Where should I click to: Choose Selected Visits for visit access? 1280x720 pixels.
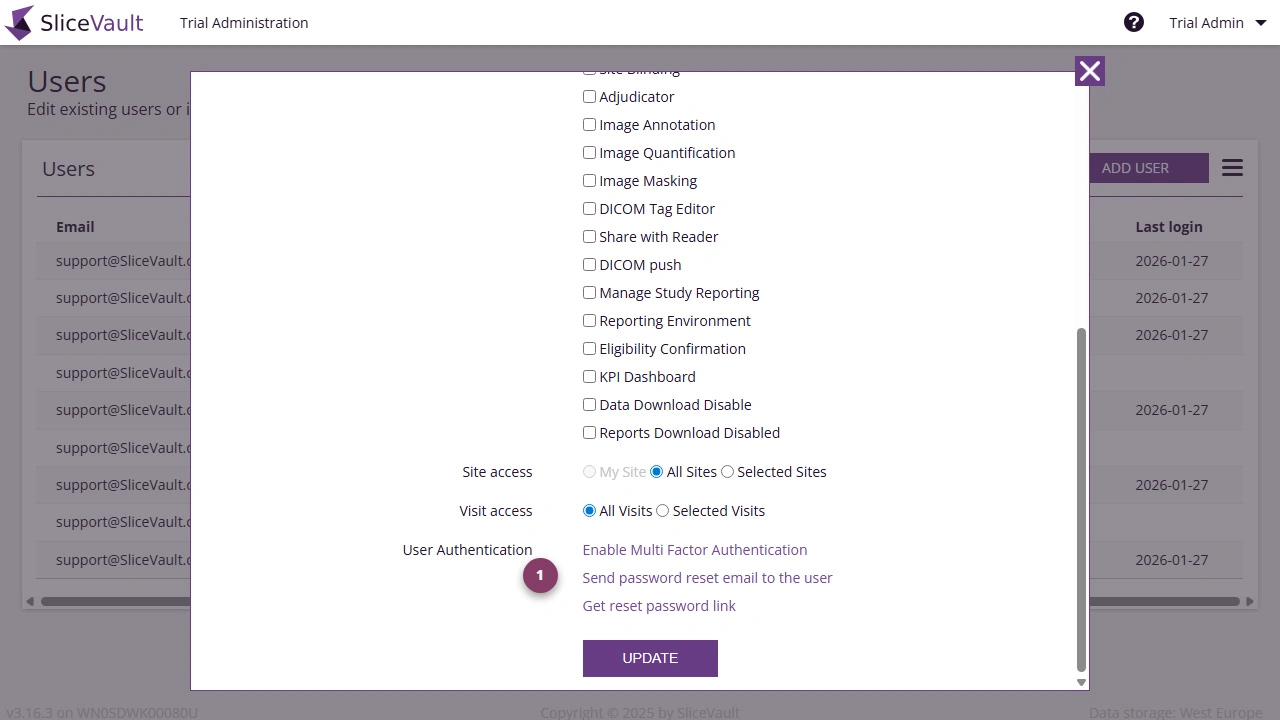[x=662, y=510]
